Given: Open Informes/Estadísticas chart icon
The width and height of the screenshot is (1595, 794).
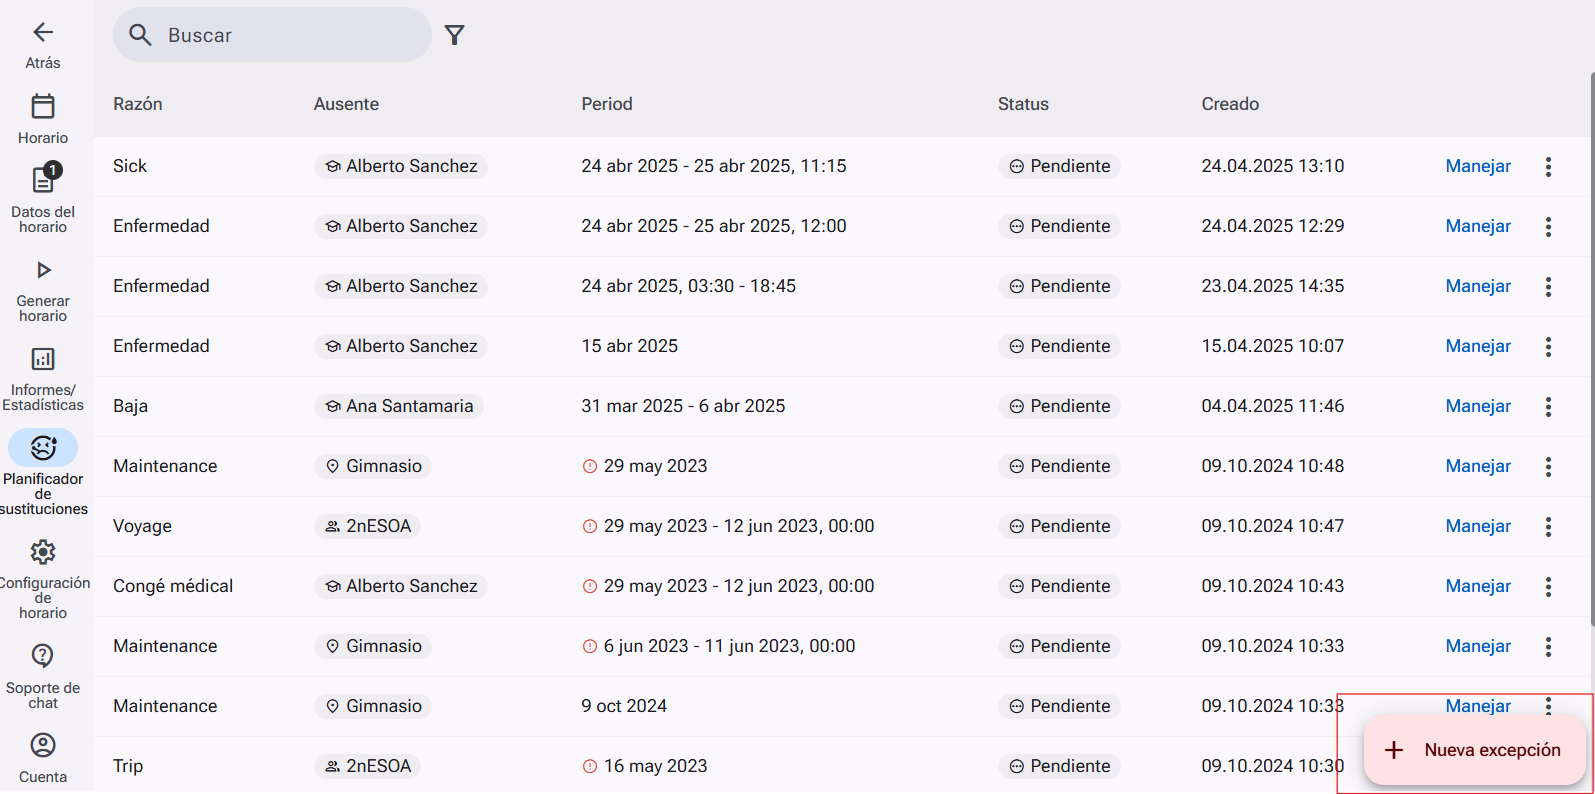Looking at the screenshot, I should pyautogui.click(x=43, y=359).
